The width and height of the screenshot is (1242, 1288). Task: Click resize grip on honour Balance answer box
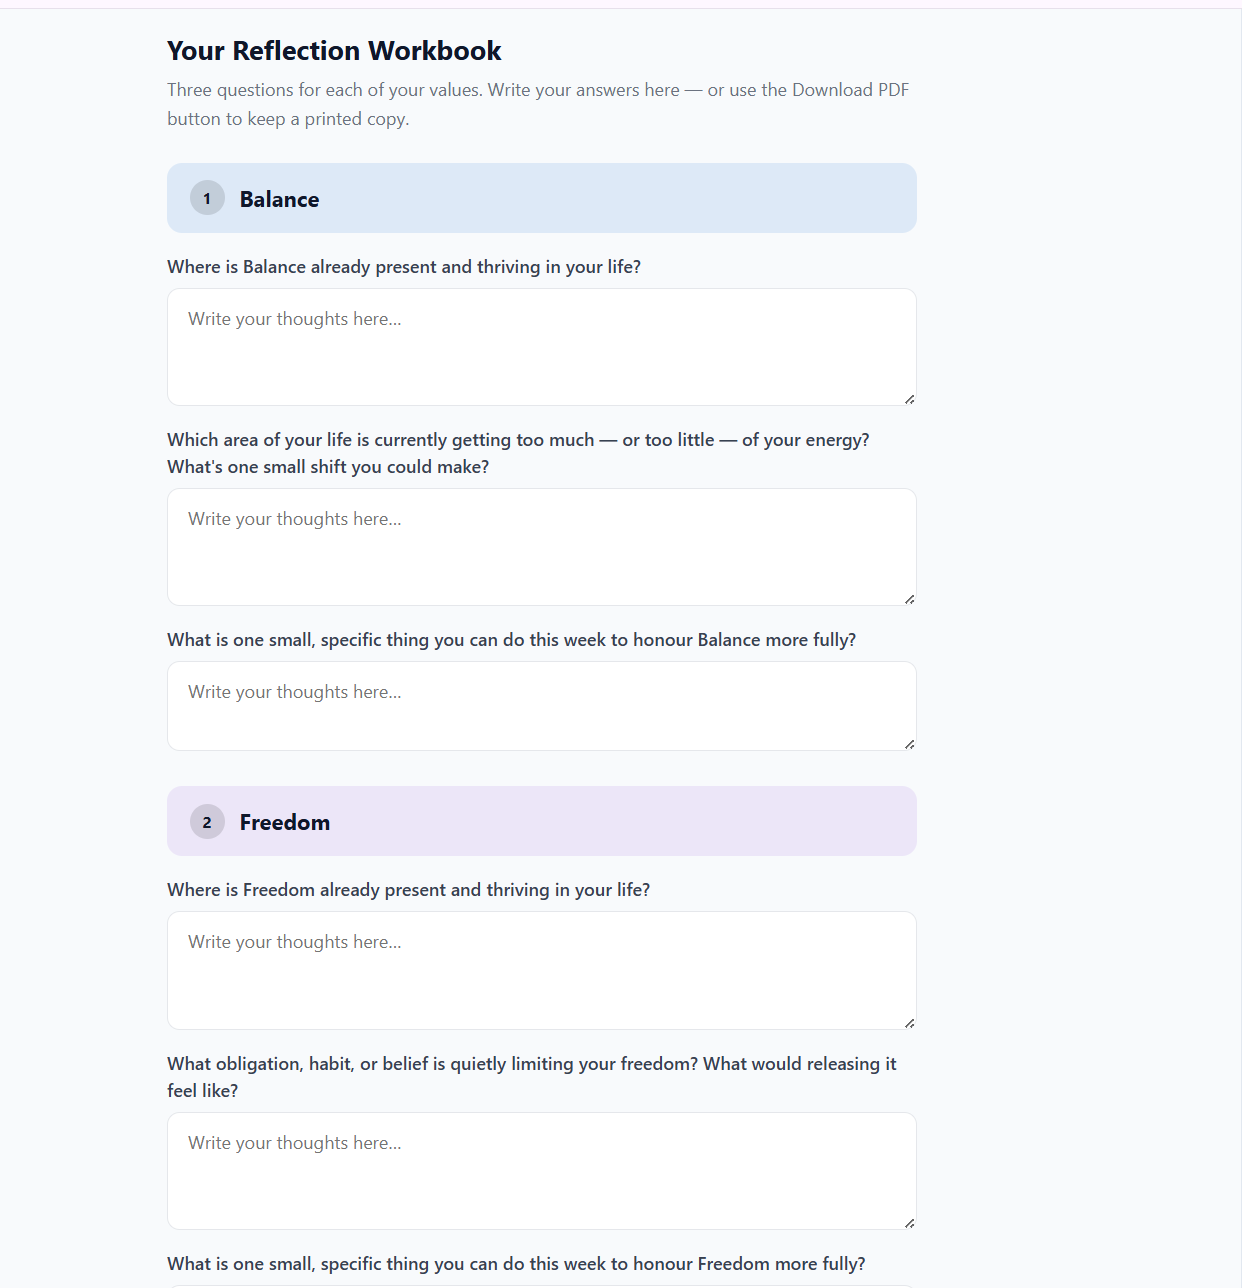click(909, 744)
